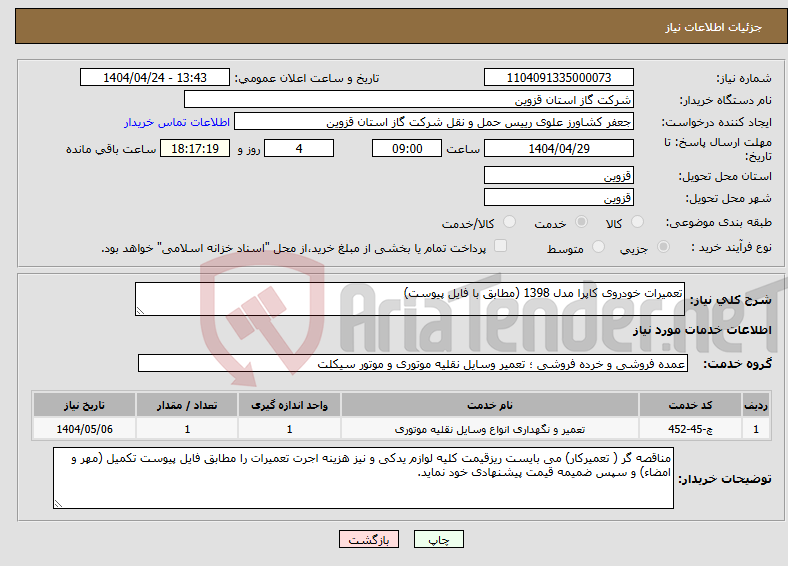Image resolution: width=788 pixels, height=566 pixels.
Task: Click the remaining time countdown field
Action: (x=195, y=148)
